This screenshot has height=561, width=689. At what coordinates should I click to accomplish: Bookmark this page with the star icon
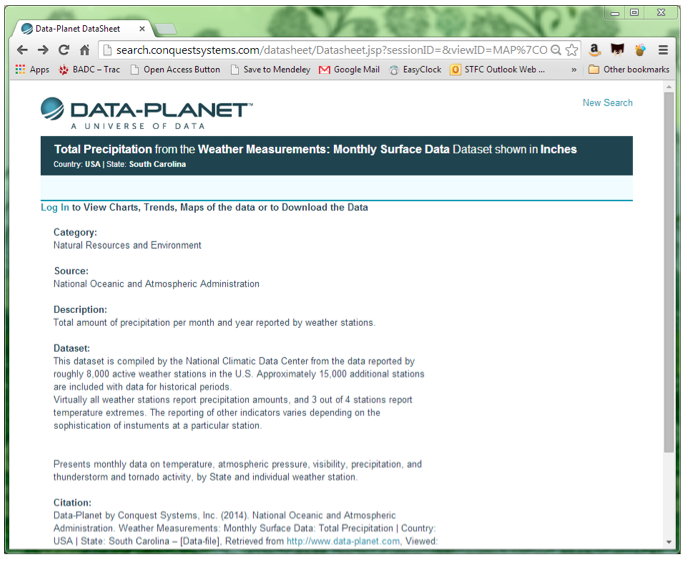point(571,50)
